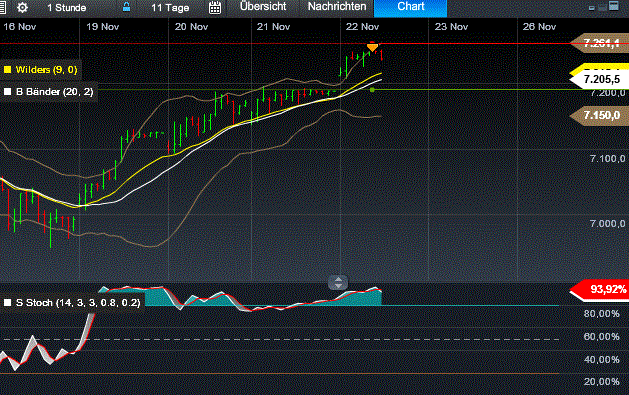Open the chart settings gear icon
Viewport: 629px width, 395px height.
(22, 8)
